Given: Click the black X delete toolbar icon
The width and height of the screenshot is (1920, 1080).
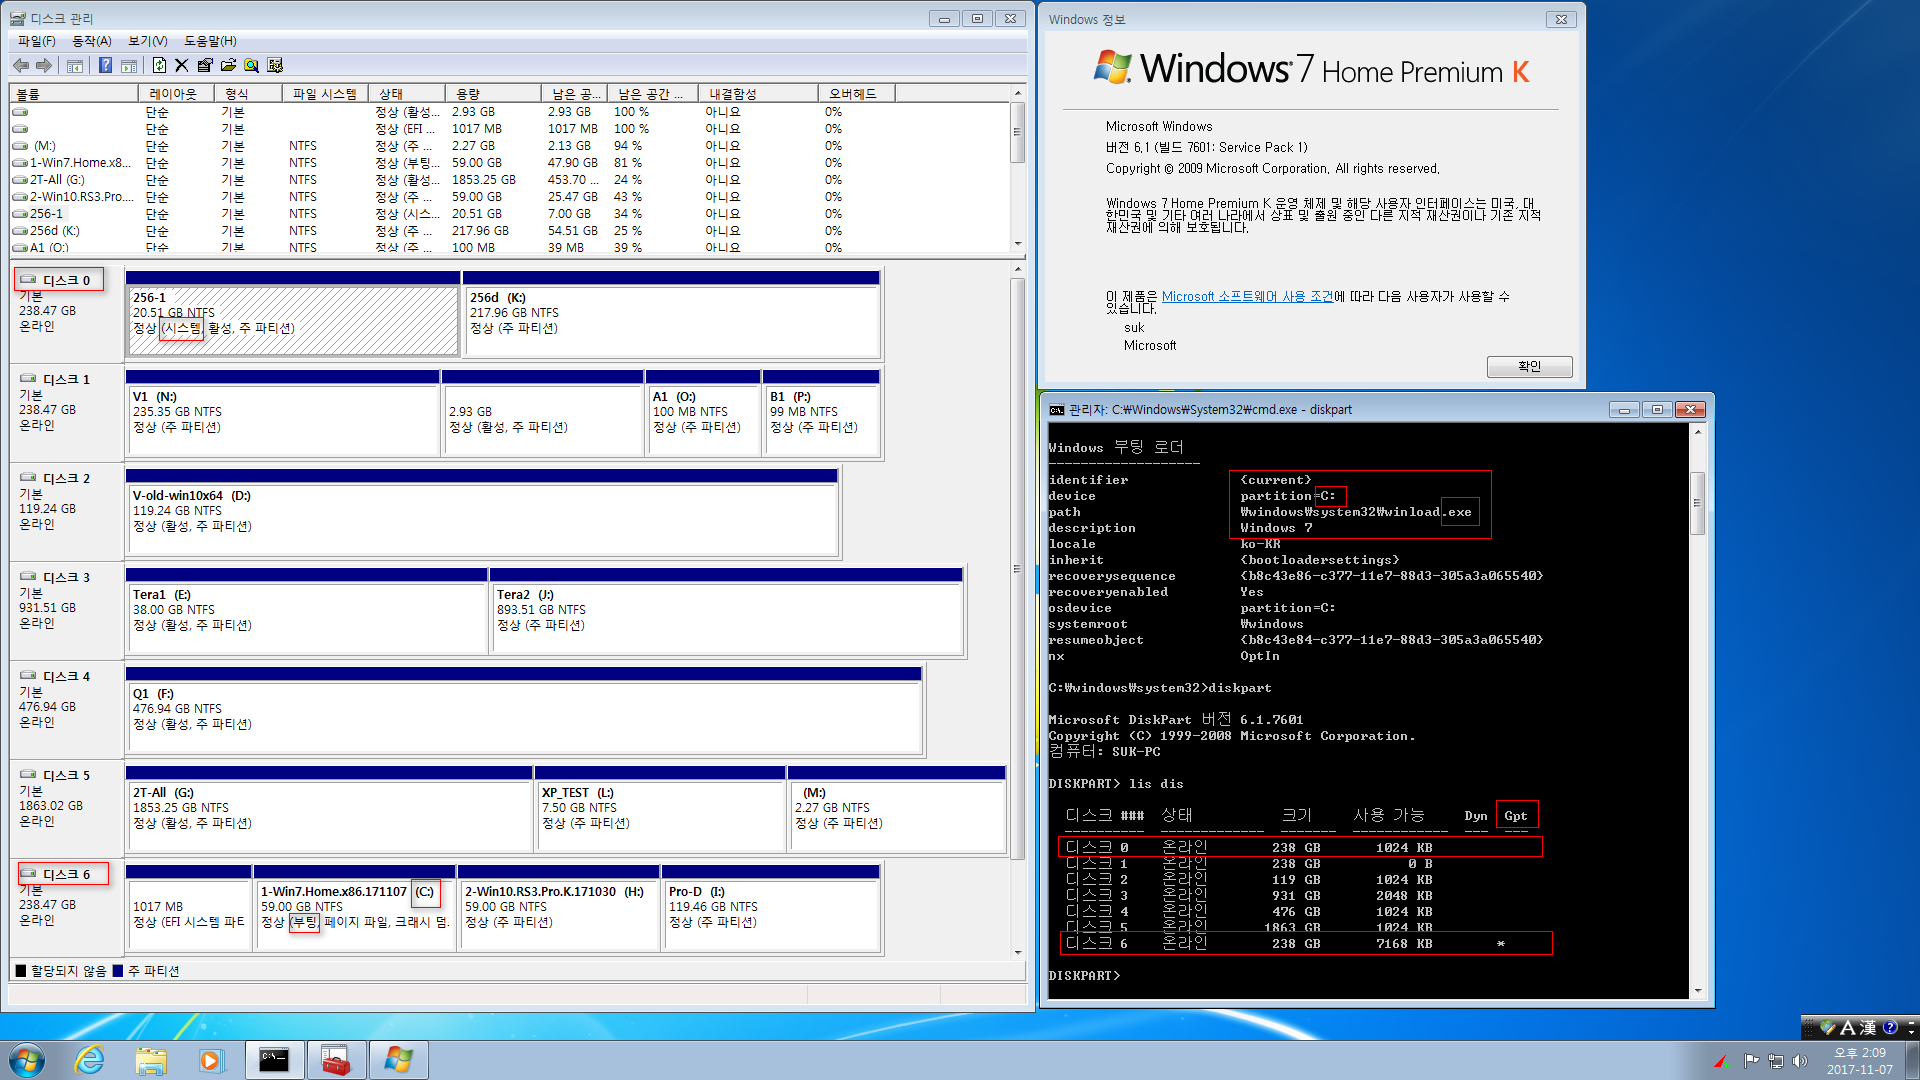Looking at the screenshot, I should pyautogui.click(x=181, y=65).
